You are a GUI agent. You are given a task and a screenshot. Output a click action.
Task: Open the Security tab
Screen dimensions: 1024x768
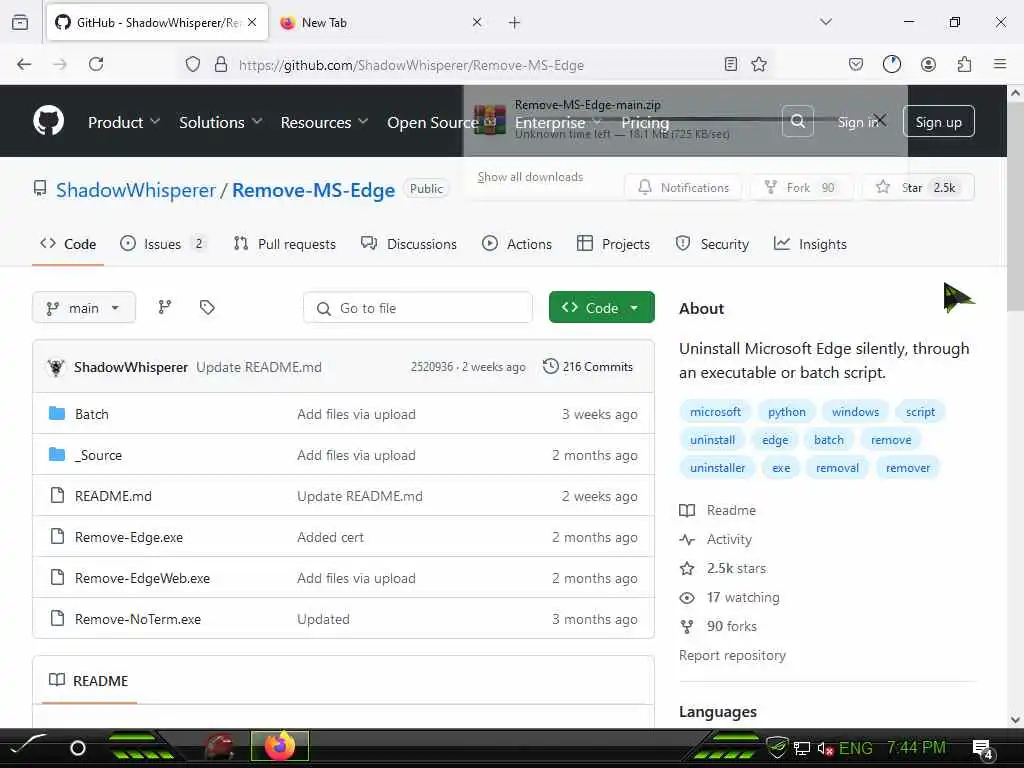(712, 244)
